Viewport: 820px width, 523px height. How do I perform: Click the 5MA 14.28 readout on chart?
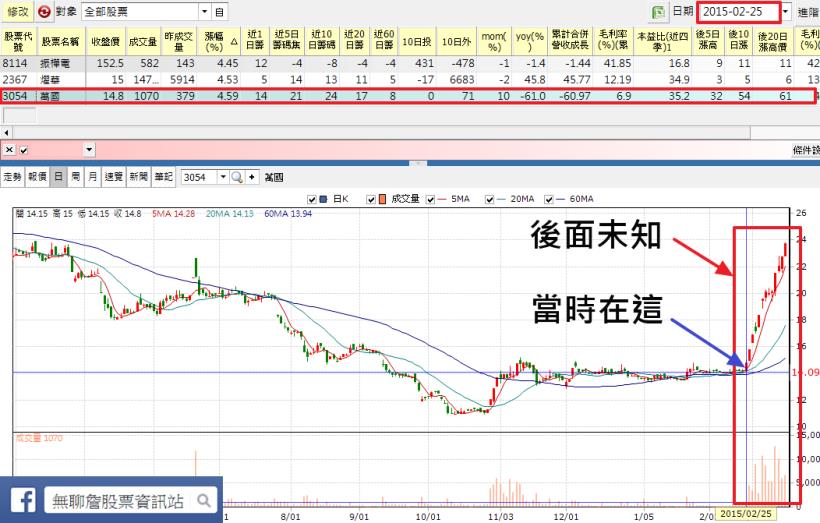click(173, 213)
